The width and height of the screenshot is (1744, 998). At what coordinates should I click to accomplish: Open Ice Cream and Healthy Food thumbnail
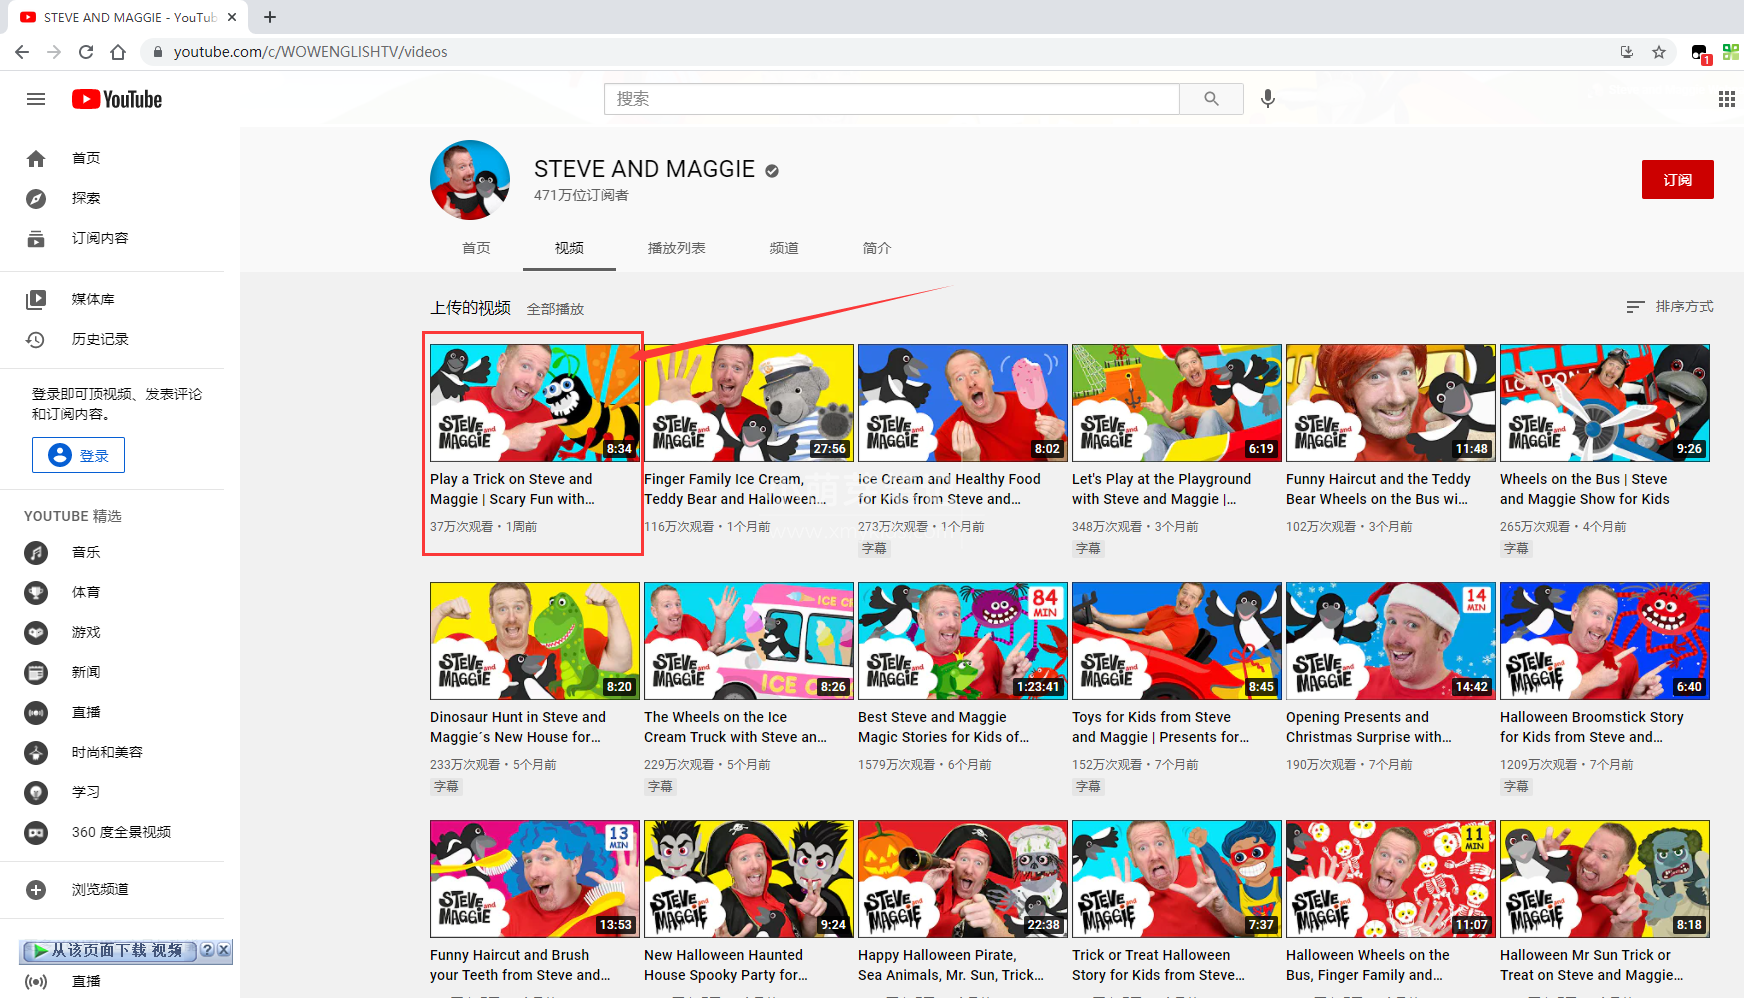963,403
